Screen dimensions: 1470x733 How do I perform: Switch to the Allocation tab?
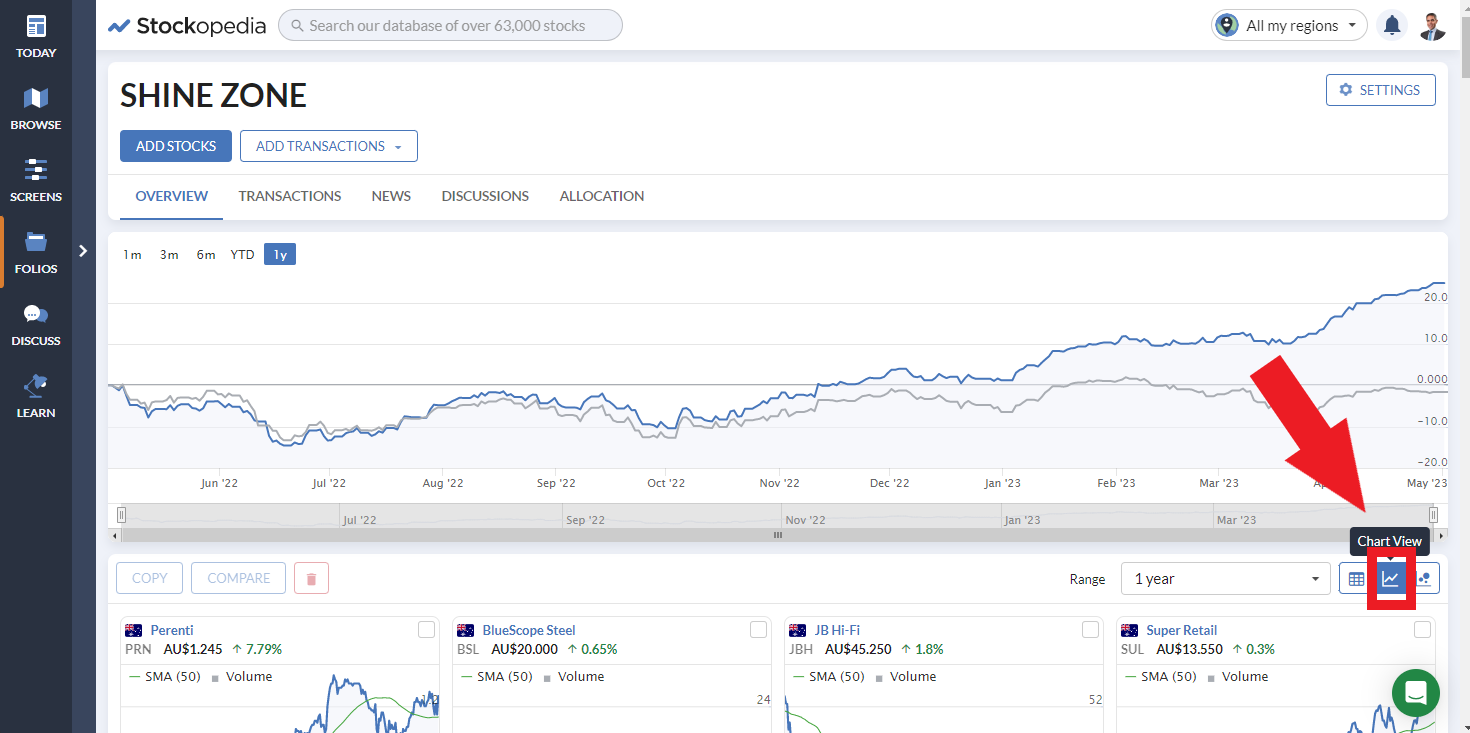pos(602,196)
